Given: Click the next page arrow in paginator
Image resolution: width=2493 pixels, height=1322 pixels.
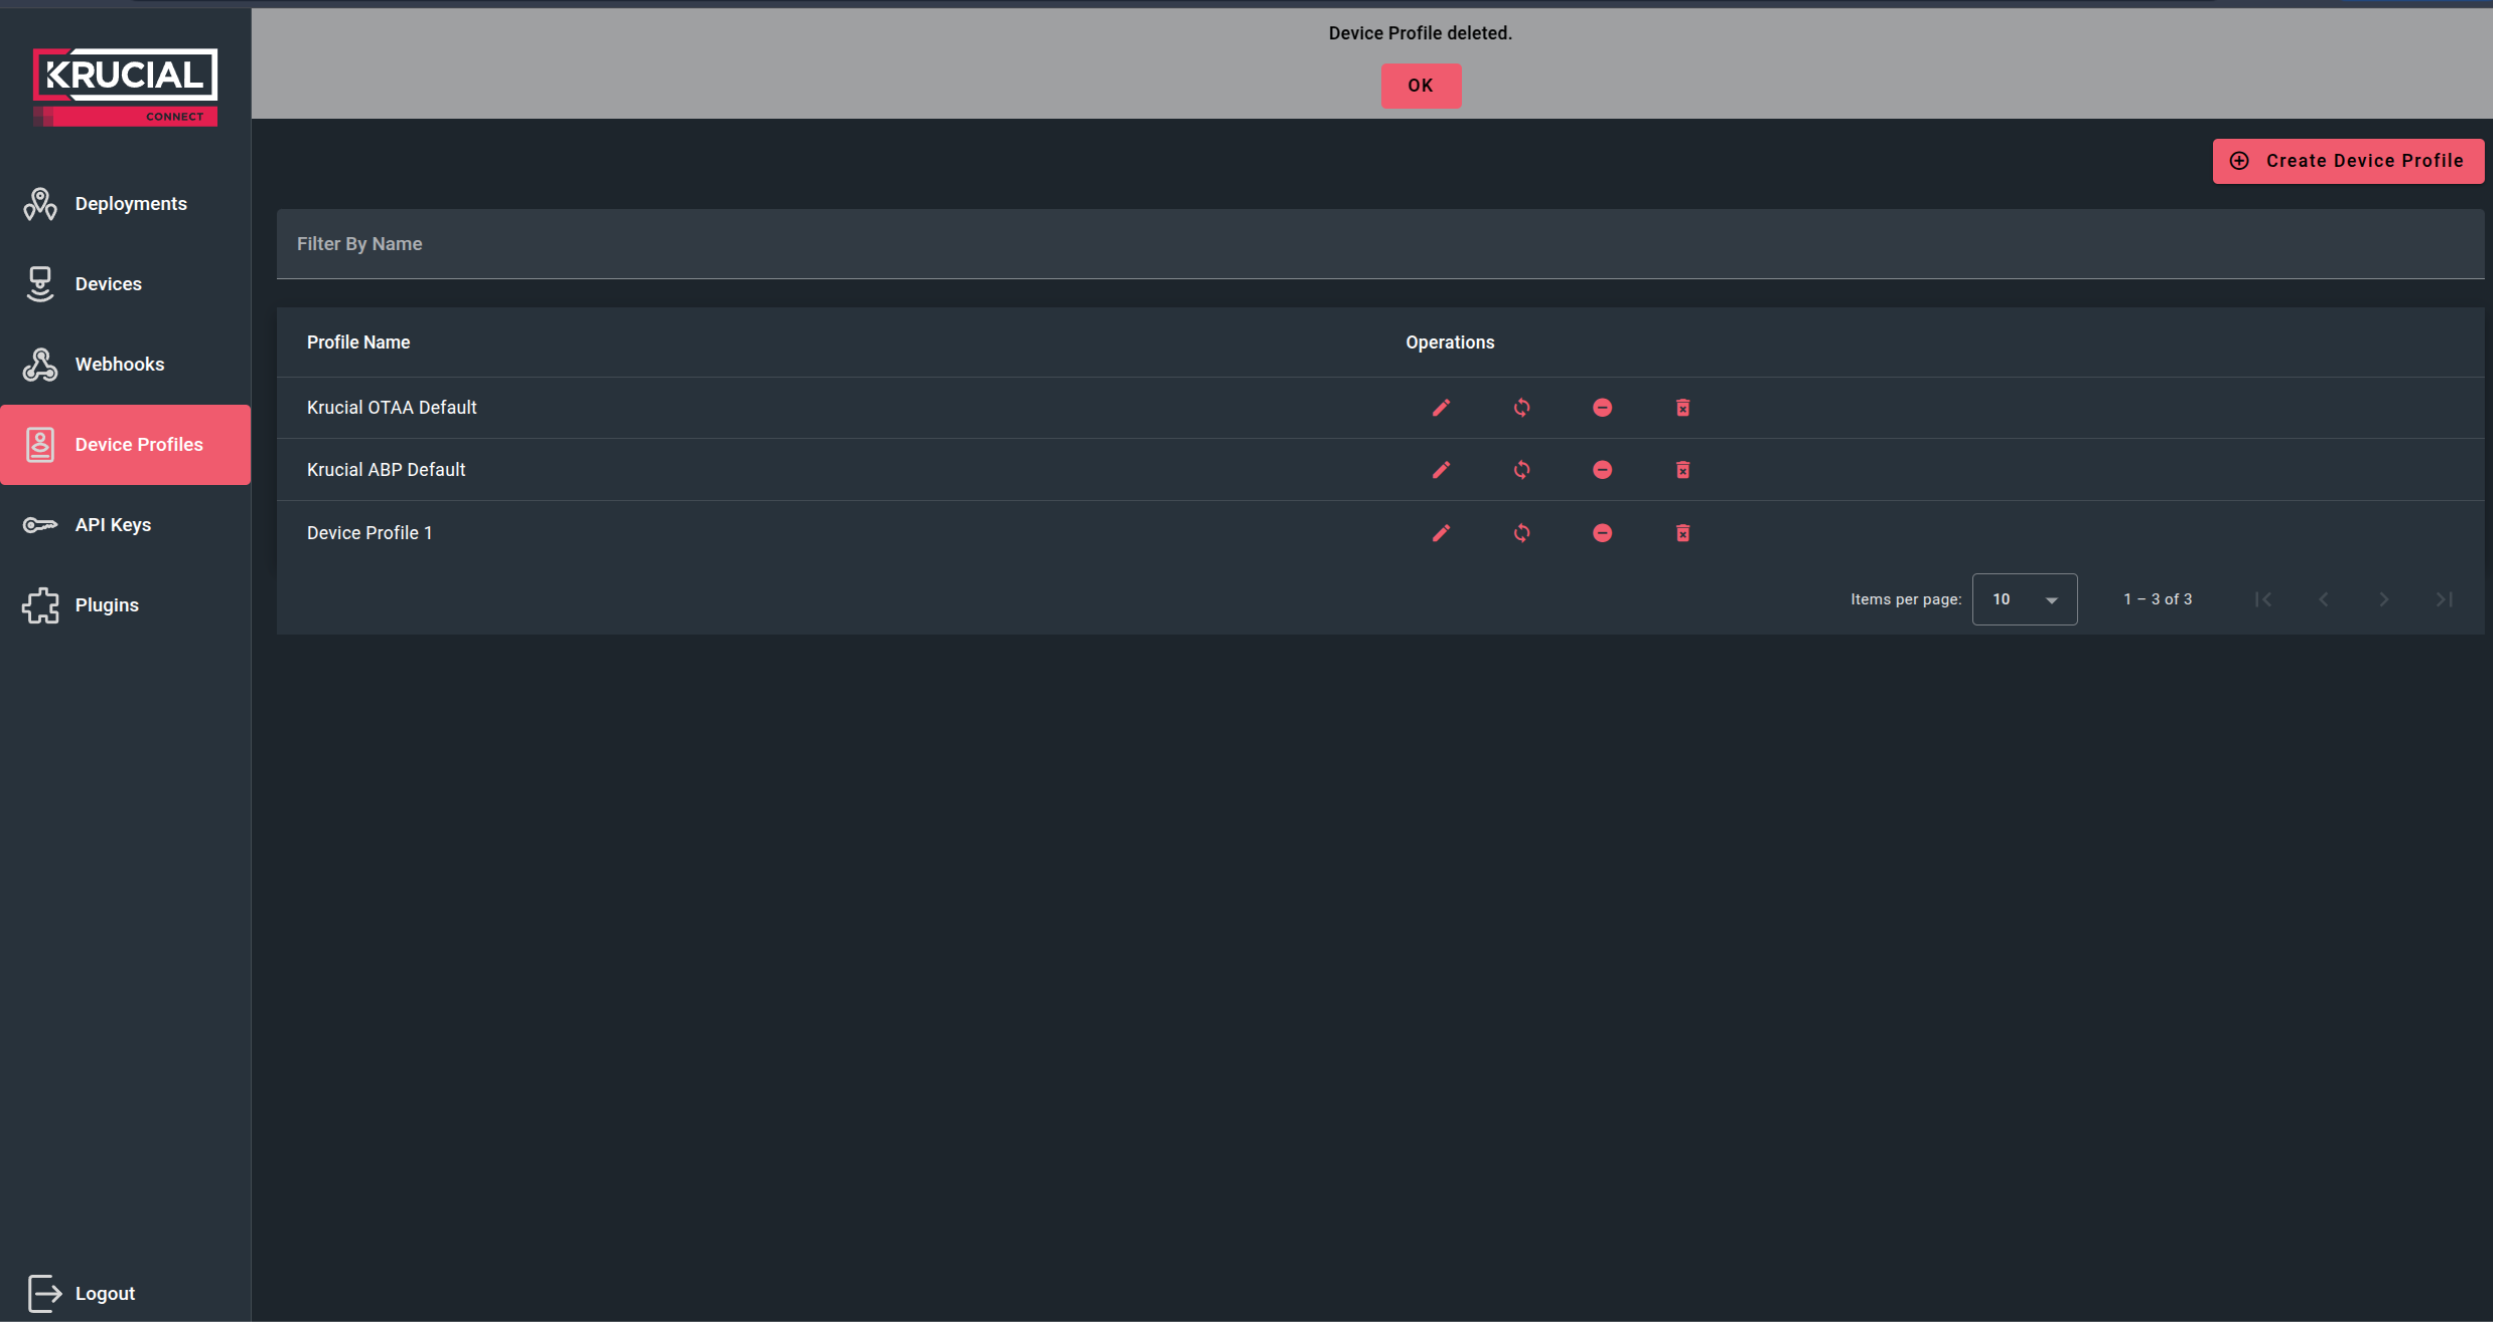Looking at the screenshot, I should click(2383, 599).
